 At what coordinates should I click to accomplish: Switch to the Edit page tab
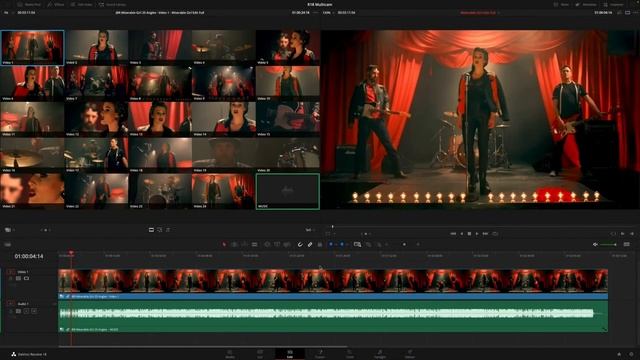coord(290,354)
